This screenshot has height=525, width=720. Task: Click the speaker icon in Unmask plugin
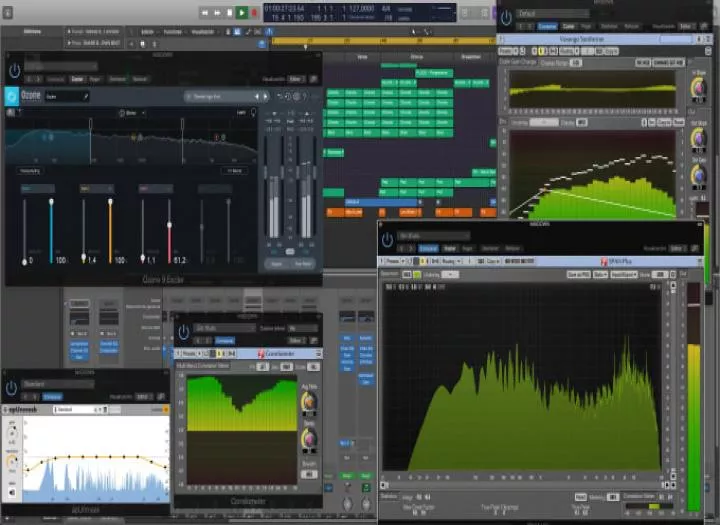point(12,493)
